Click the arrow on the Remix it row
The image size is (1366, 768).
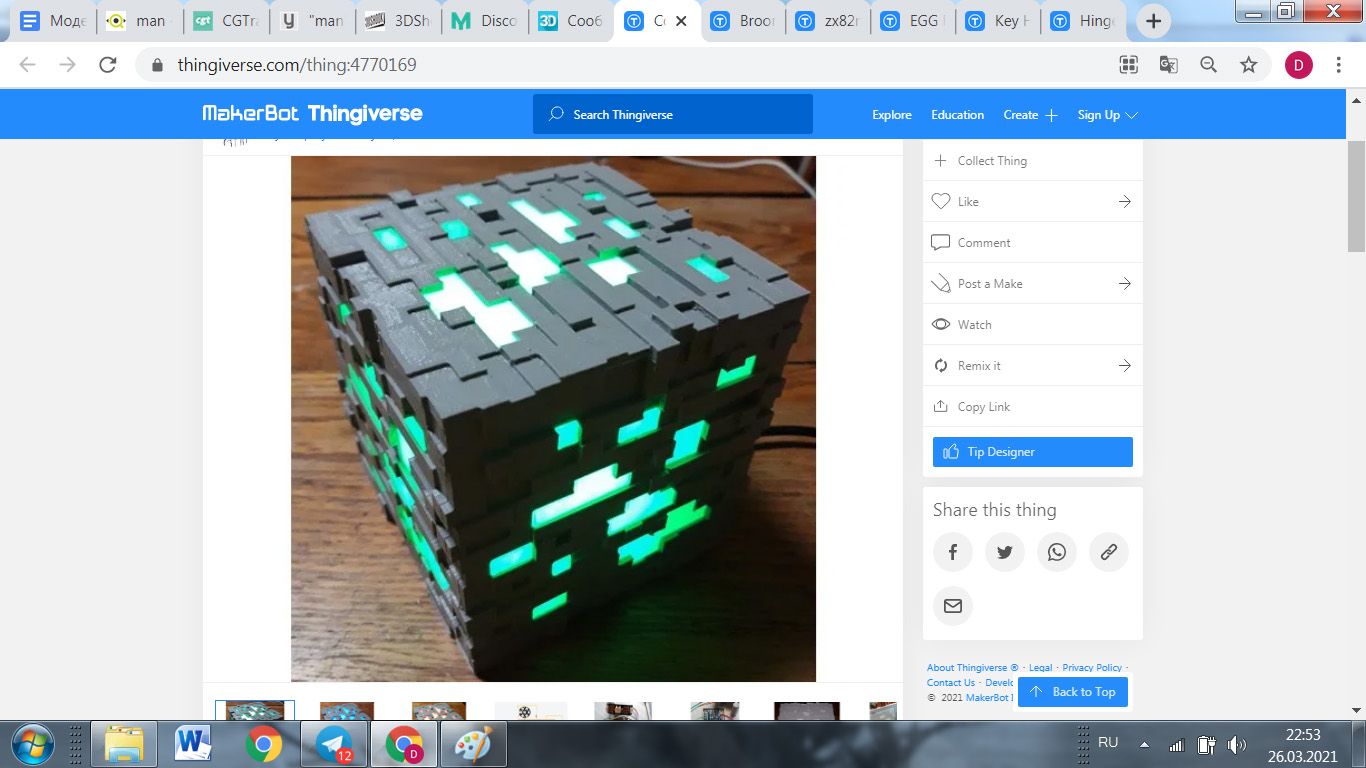click(x=1125, y=365)
